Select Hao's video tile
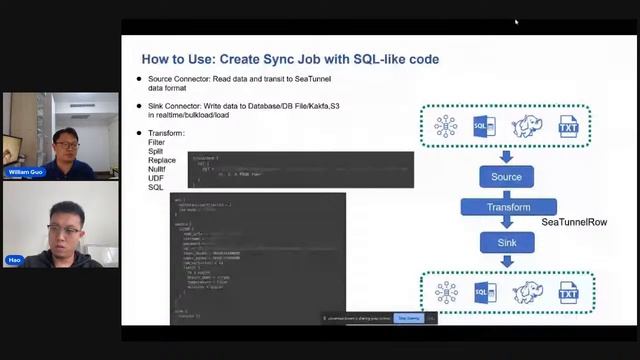Image resolution: width=640 pixels, height=360 pixels. point(61,224)
